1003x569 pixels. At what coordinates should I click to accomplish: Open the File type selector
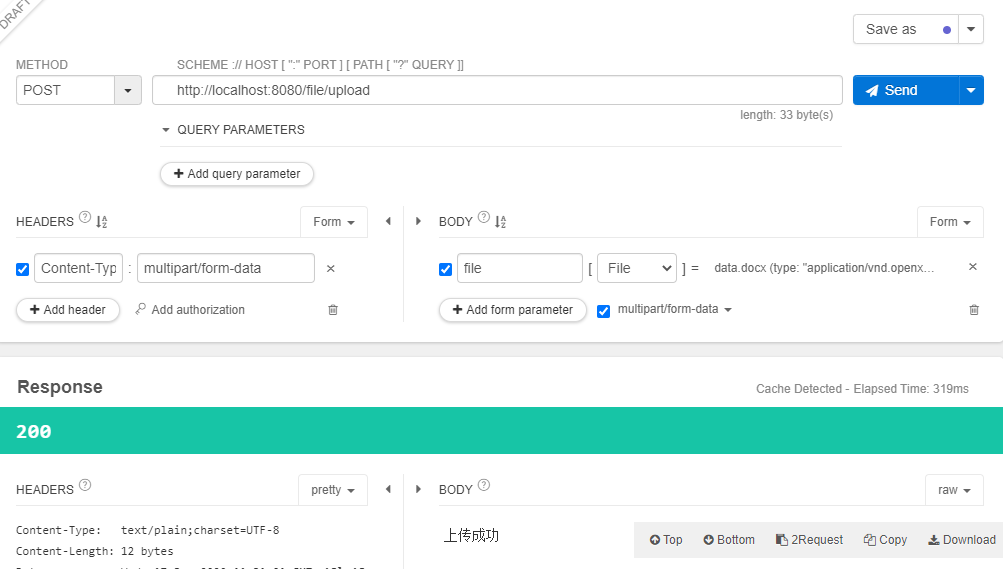click(636, 268)
